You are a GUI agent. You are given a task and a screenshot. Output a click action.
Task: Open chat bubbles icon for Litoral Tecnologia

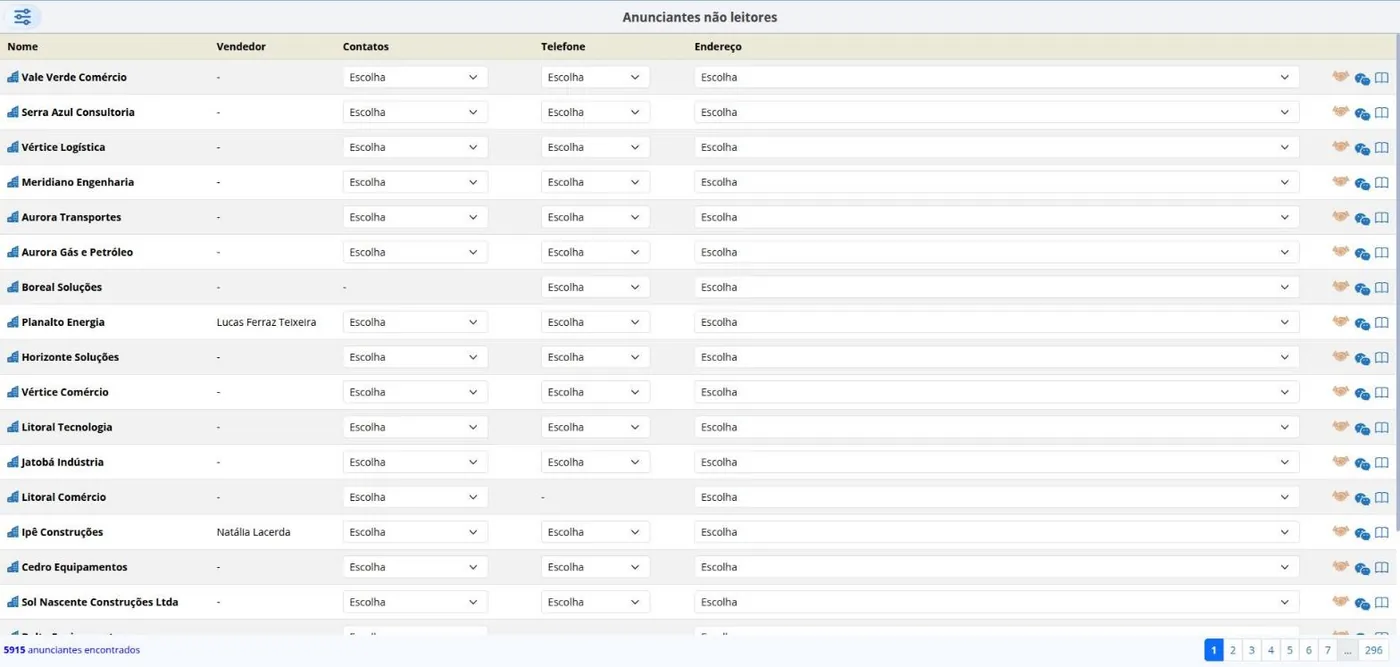[x=1362, y=428]
